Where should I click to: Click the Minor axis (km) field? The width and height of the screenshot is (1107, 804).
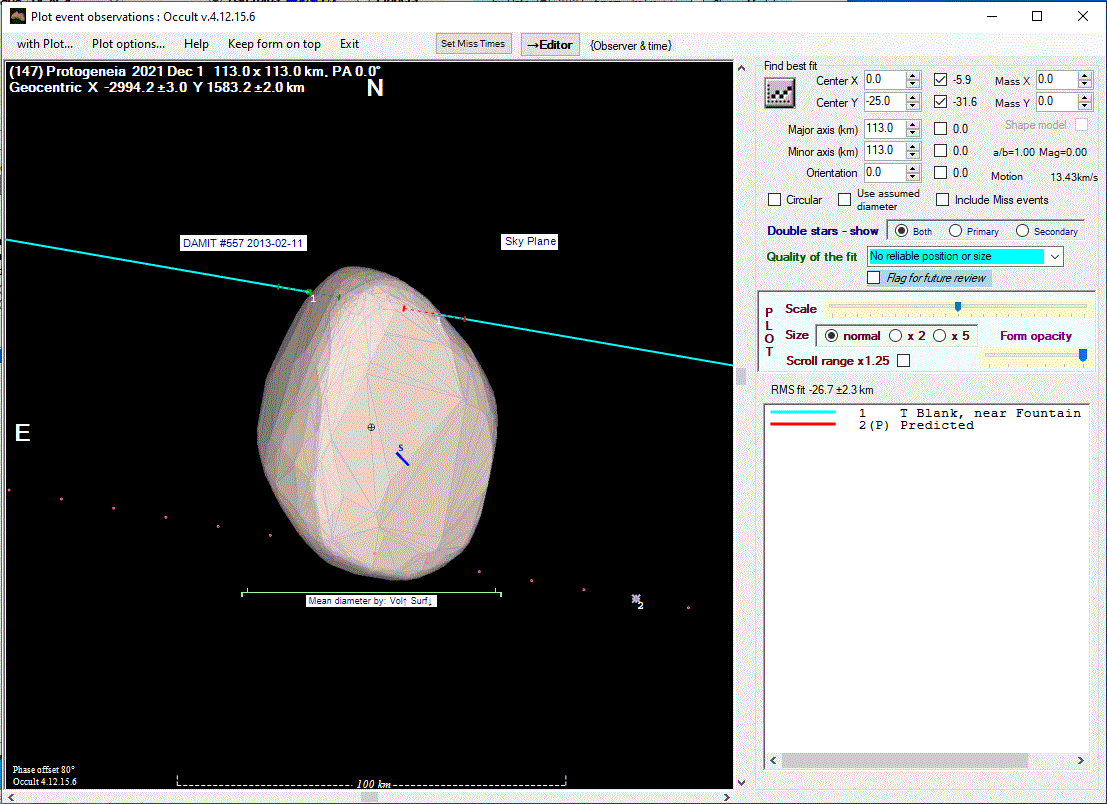[885, 150]
